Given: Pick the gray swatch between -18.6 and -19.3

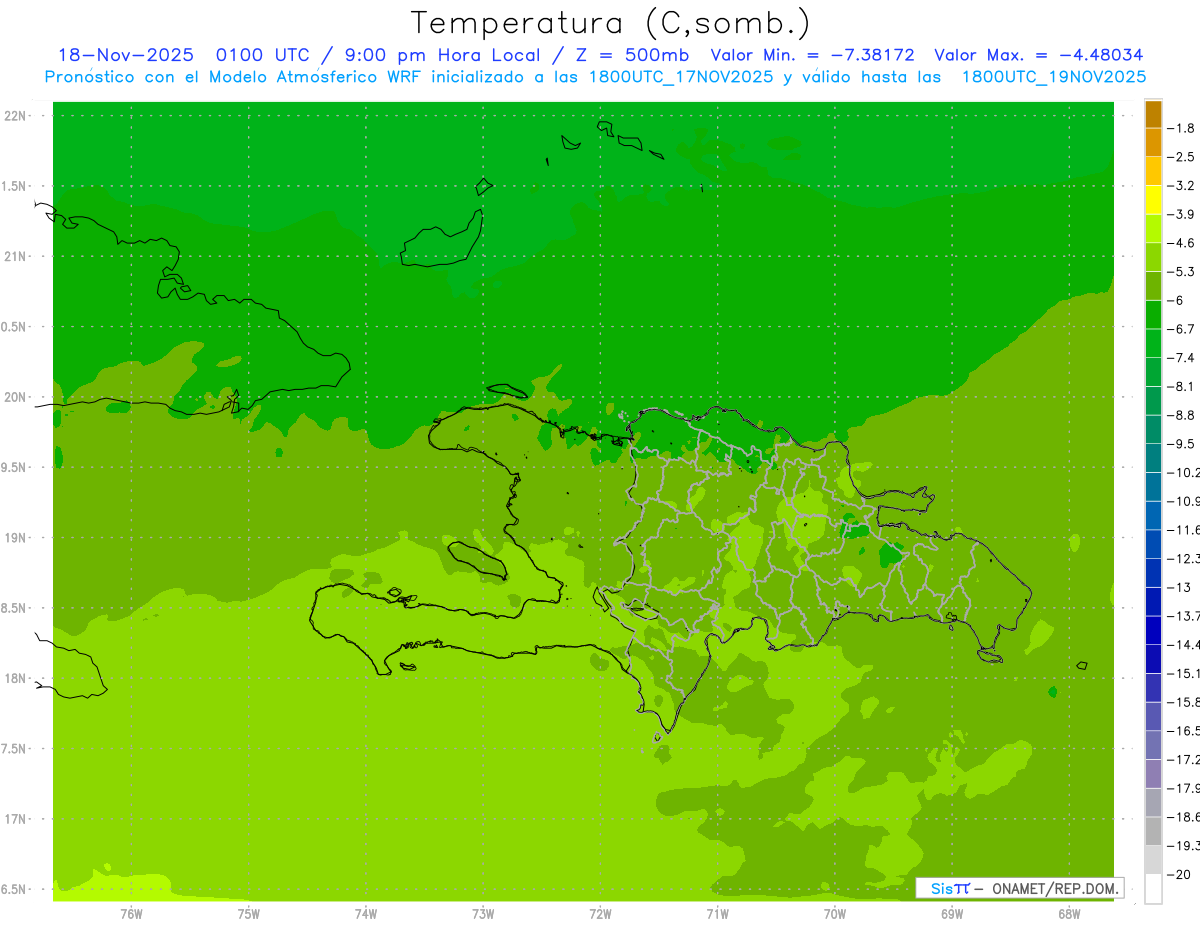Looking at the screenshot, I should click(1153, 830).
